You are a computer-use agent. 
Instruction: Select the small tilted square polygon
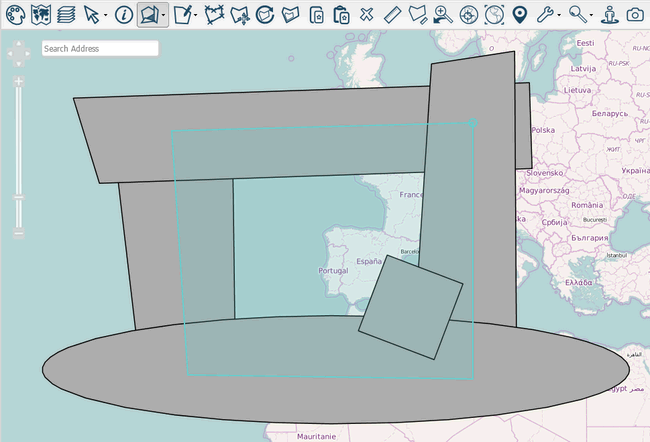tap(410, 308)
